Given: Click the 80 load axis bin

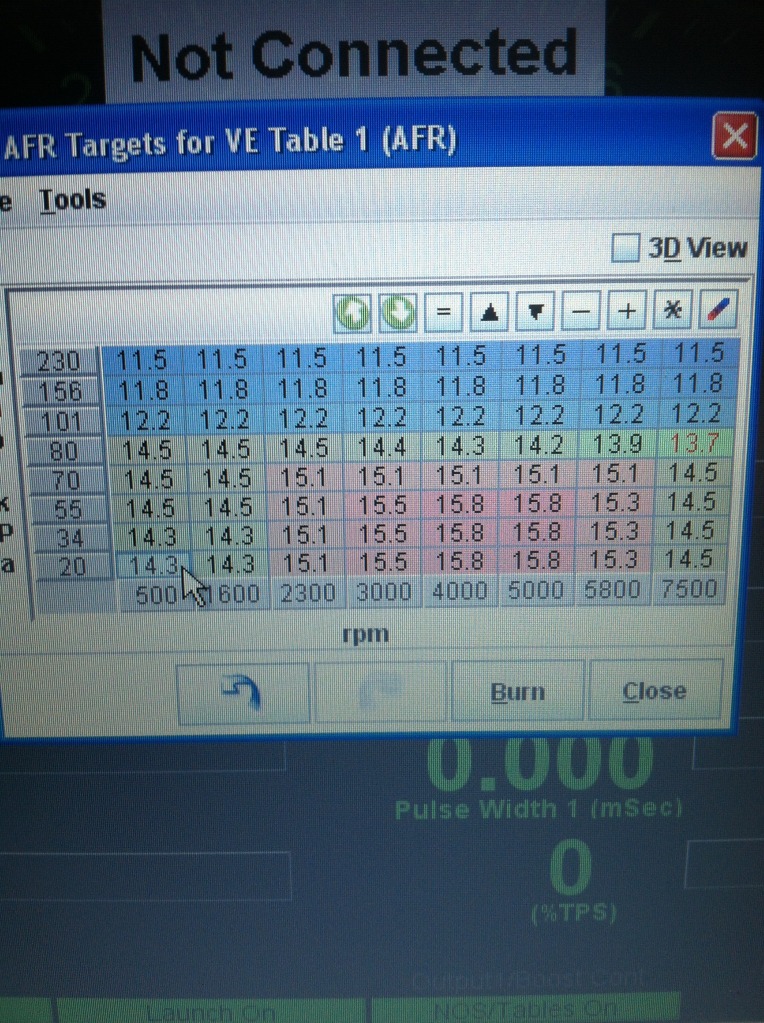Looking at the screenshot, I should 64,451.
